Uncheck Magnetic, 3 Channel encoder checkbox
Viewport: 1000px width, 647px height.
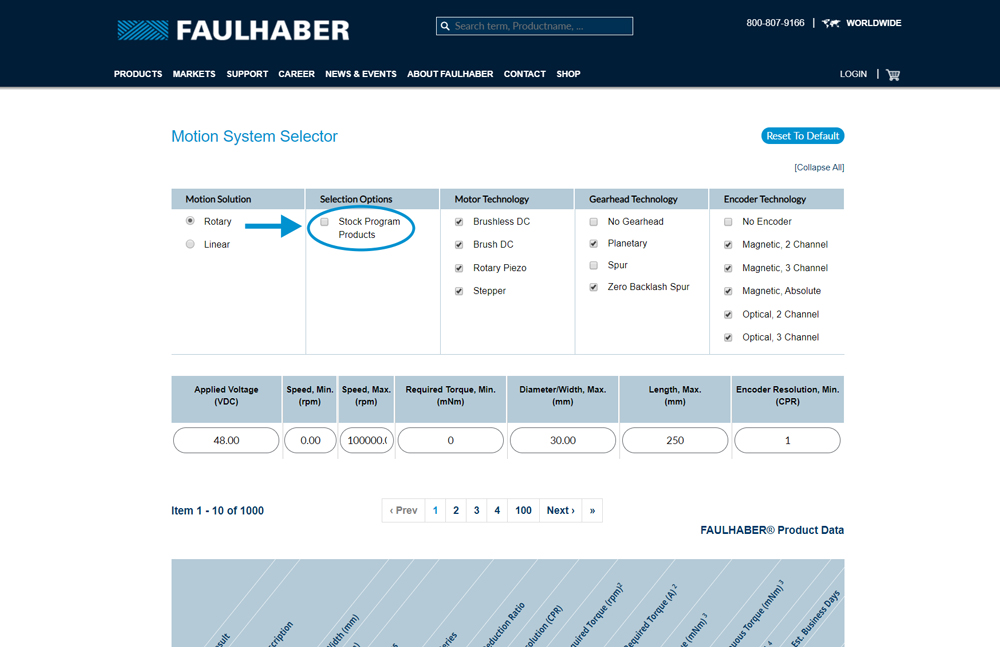click(x=728, y=268)
